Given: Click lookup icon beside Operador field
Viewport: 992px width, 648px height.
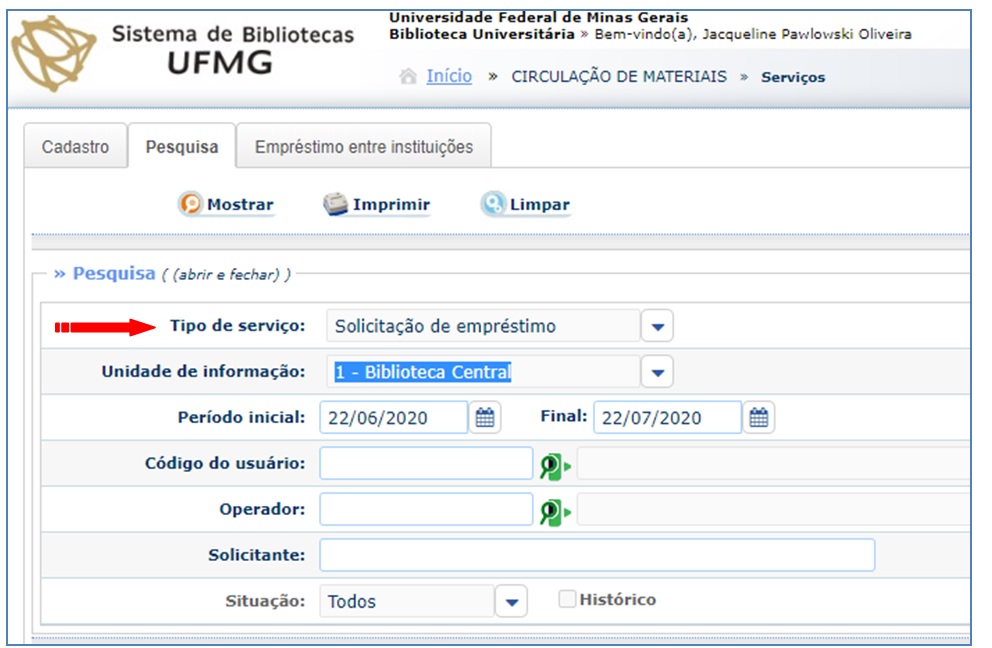Looking at the screenshot, I should point(554,511).
